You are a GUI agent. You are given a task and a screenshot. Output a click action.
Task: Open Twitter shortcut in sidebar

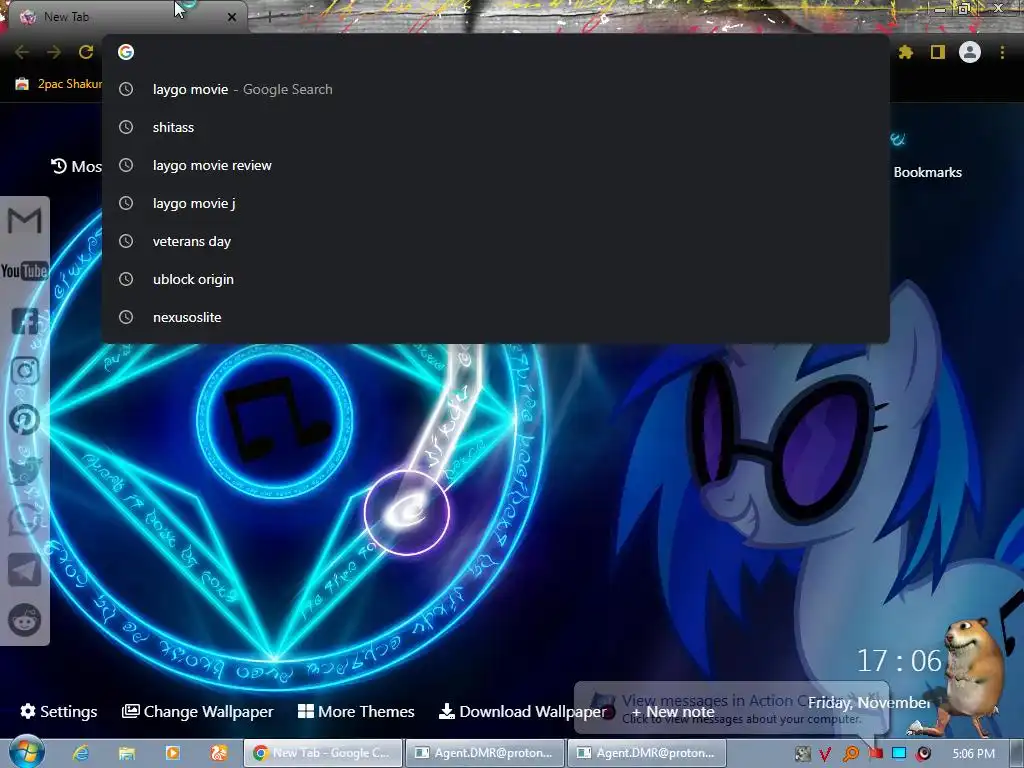coord(25,470)
